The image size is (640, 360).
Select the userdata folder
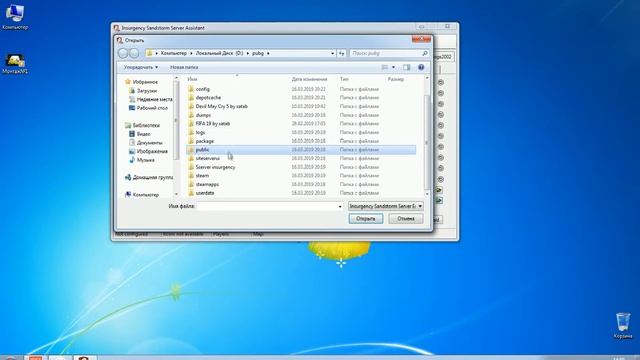point(204,193)
